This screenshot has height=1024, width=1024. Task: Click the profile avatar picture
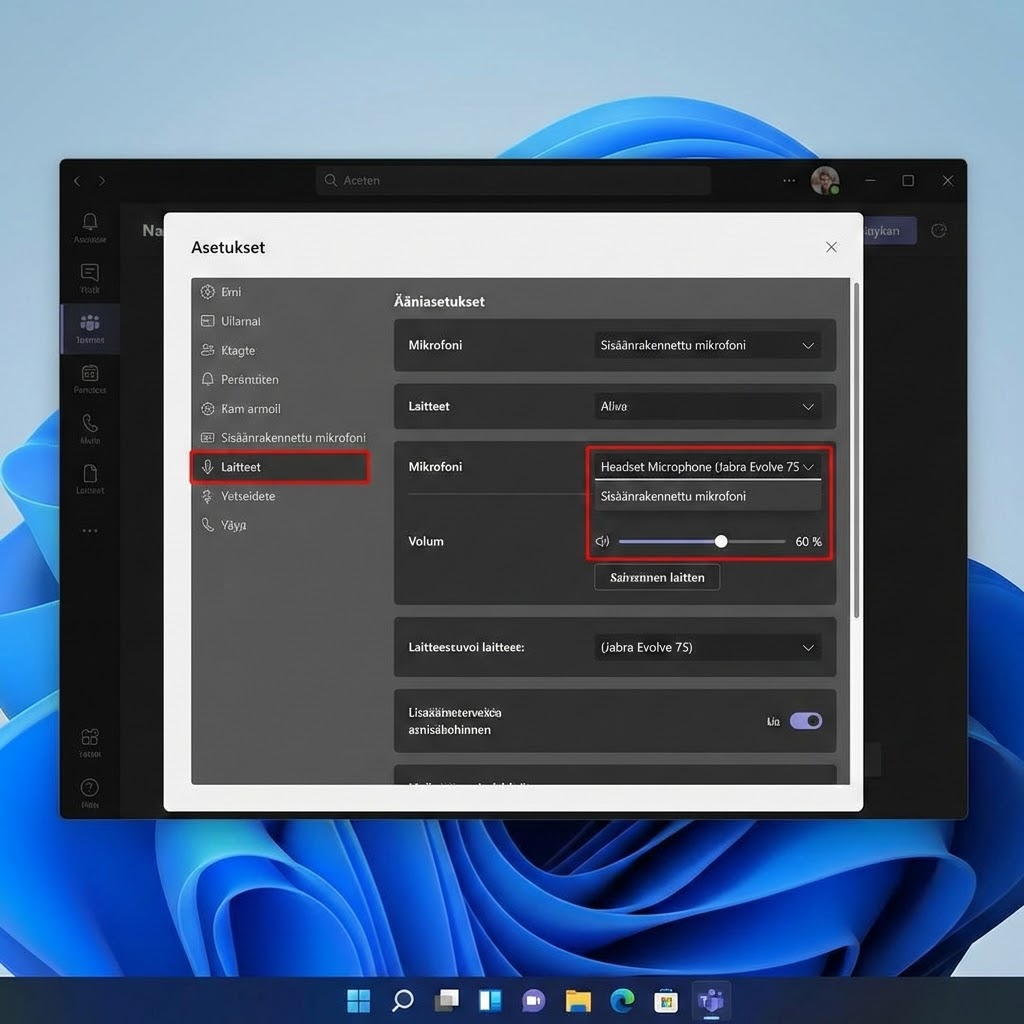click(x=824, y=181)
